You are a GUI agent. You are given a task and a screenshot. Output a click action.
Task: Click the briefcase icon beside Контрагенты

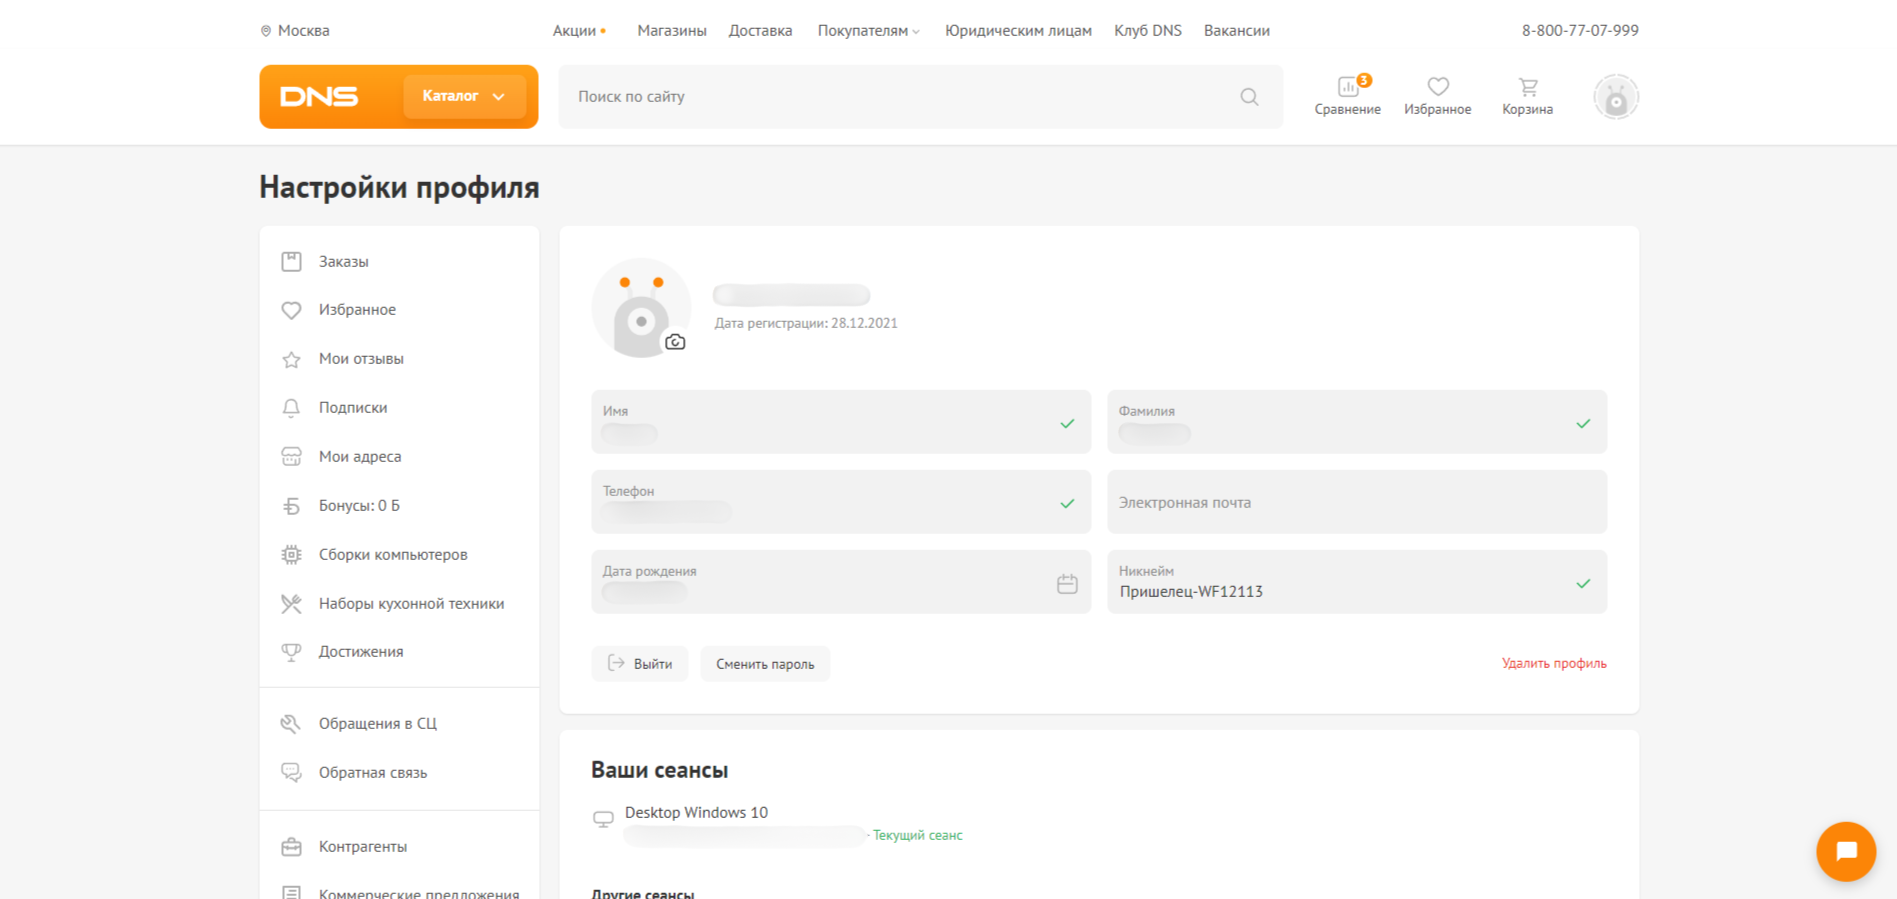(291, 847)
